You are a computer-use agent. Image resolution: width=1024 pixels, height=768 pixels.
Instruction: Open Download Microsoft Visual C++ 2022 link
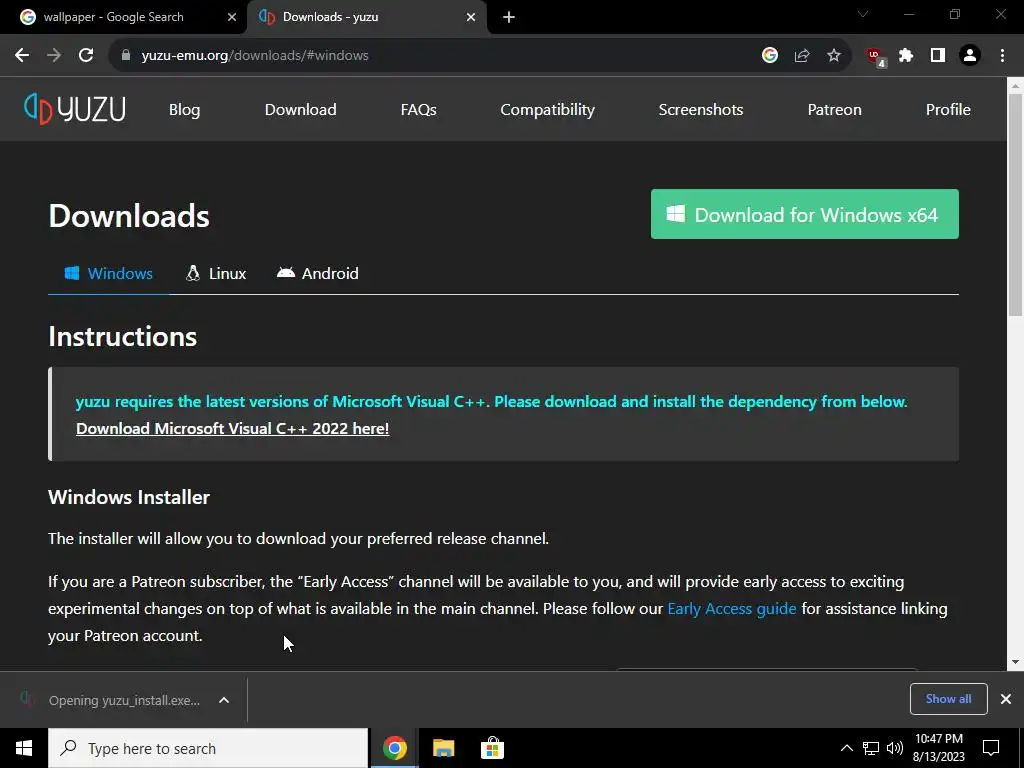coord(232,428)
